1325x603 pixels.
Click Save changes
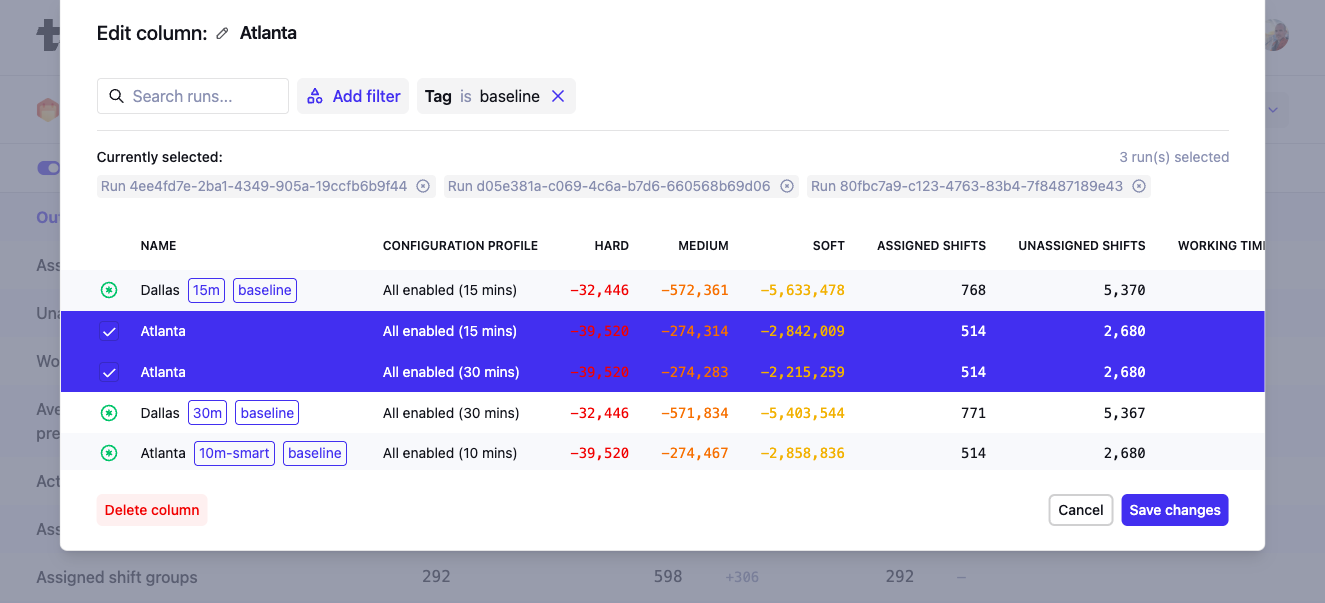pyautogui.click(x=1174, y=509)
